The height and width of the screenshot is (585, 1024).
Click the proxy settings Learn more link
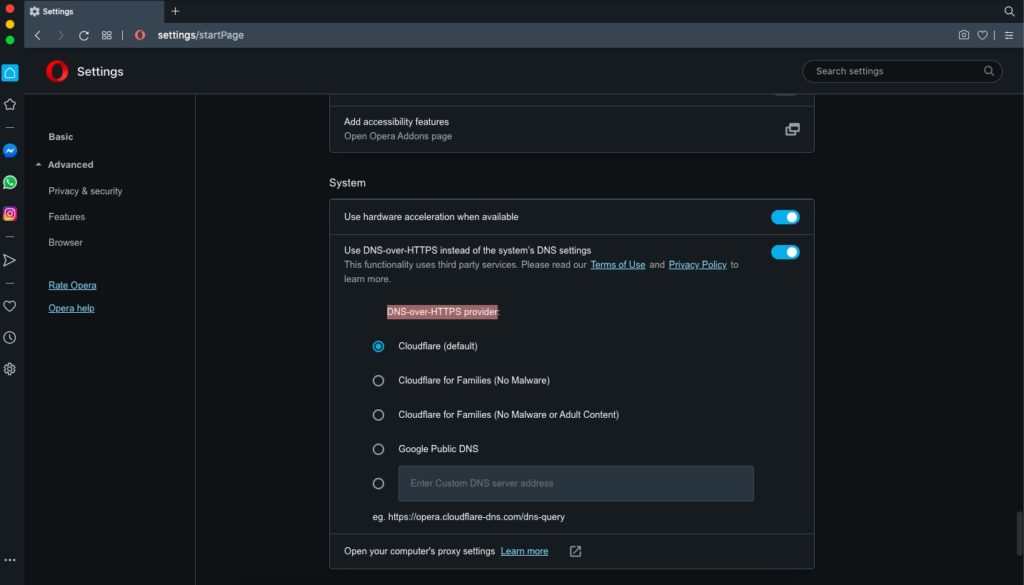tap(524, 551)
